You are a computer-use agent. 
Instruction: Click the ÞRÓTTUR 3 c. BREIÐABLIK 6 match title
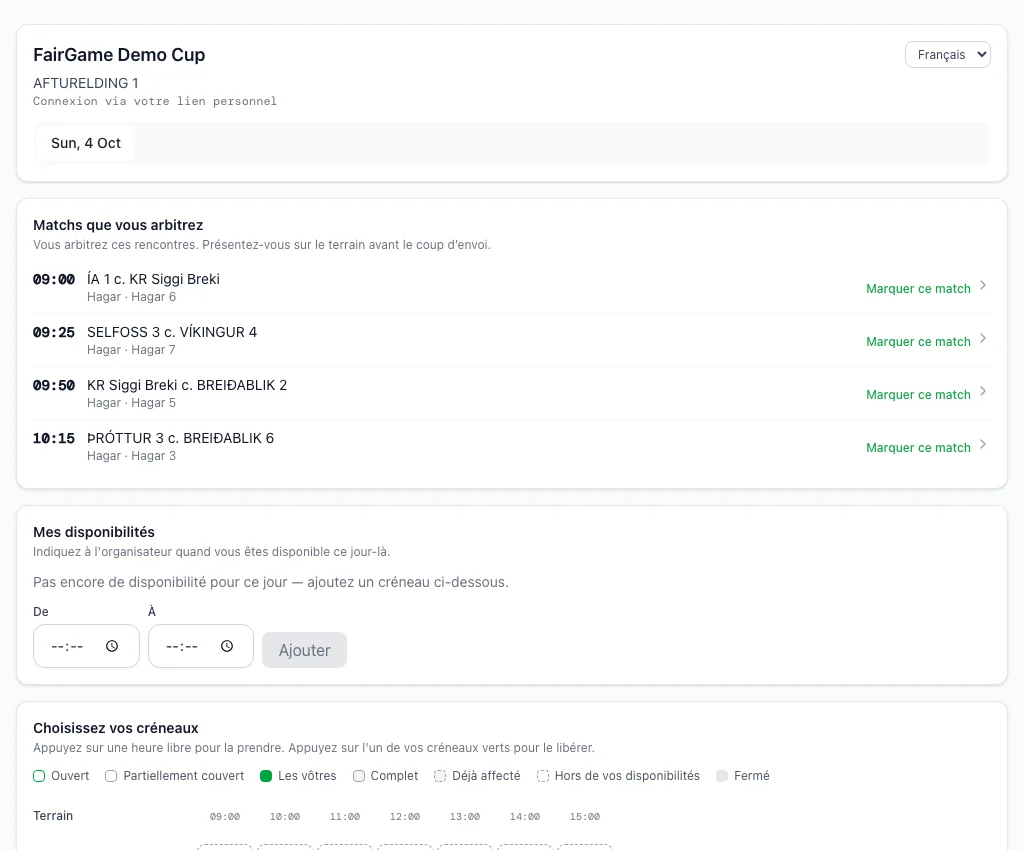point(180,438)
